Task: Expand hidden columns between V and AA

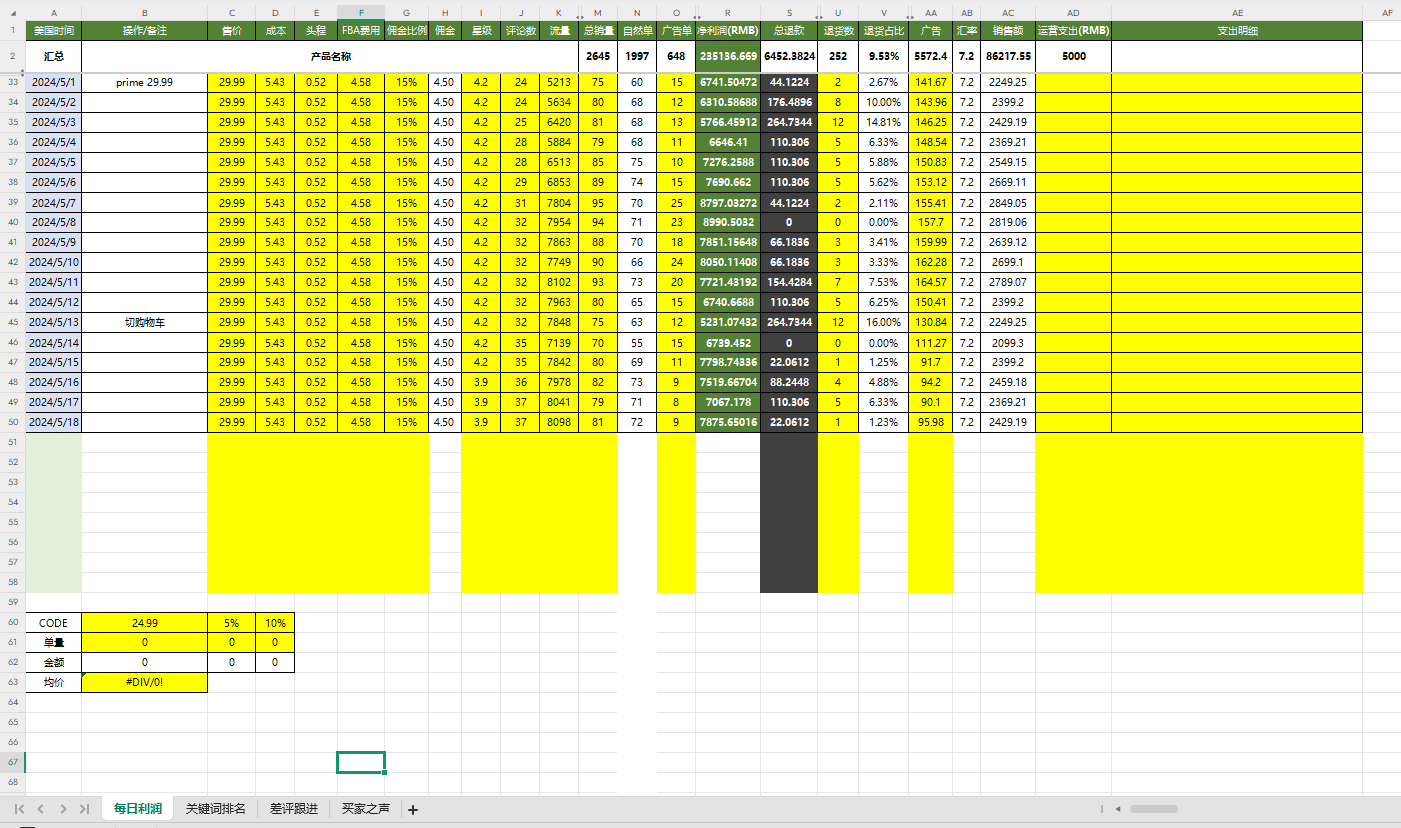Action: click(x=909, y=17)
